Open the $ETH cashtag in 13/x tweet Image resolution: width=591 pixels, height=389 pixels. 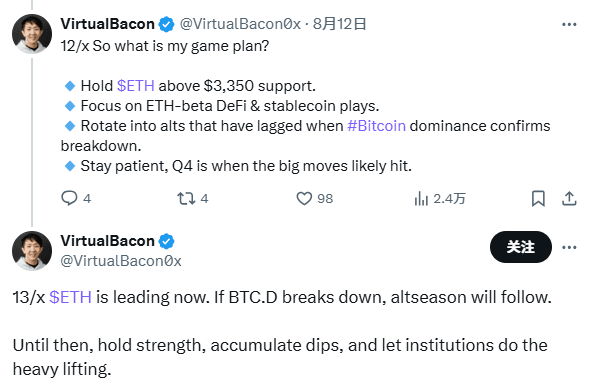[70, 297]
